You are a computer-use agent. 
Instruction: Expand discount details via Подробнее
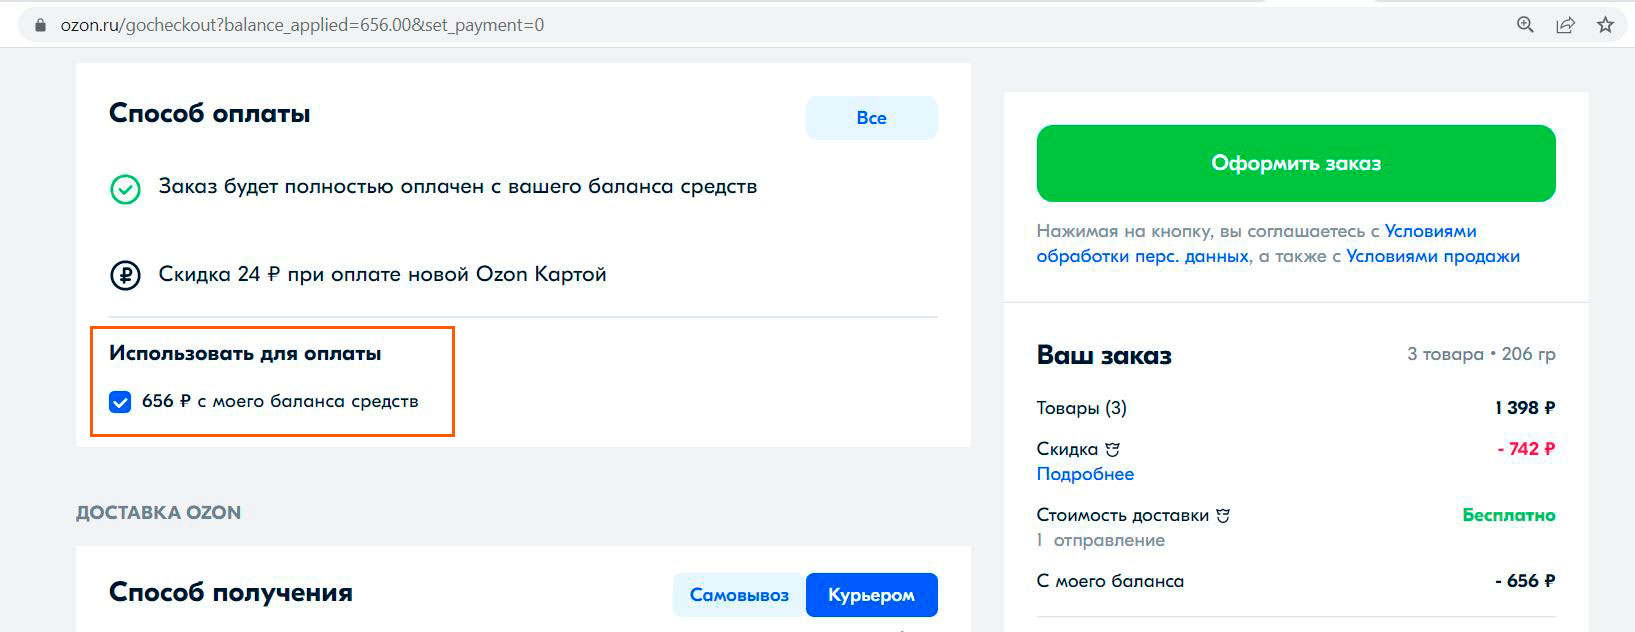coord(1085,474)
